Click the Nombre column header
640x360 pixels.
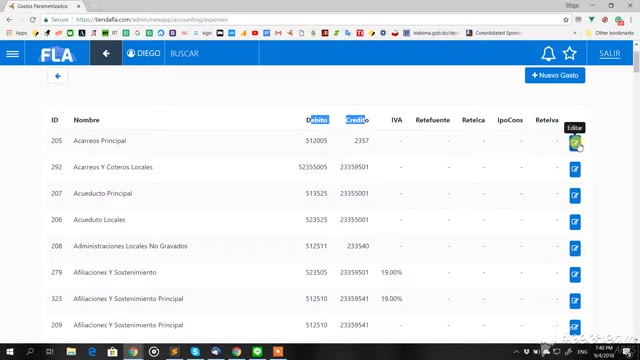tap(87, 120)
